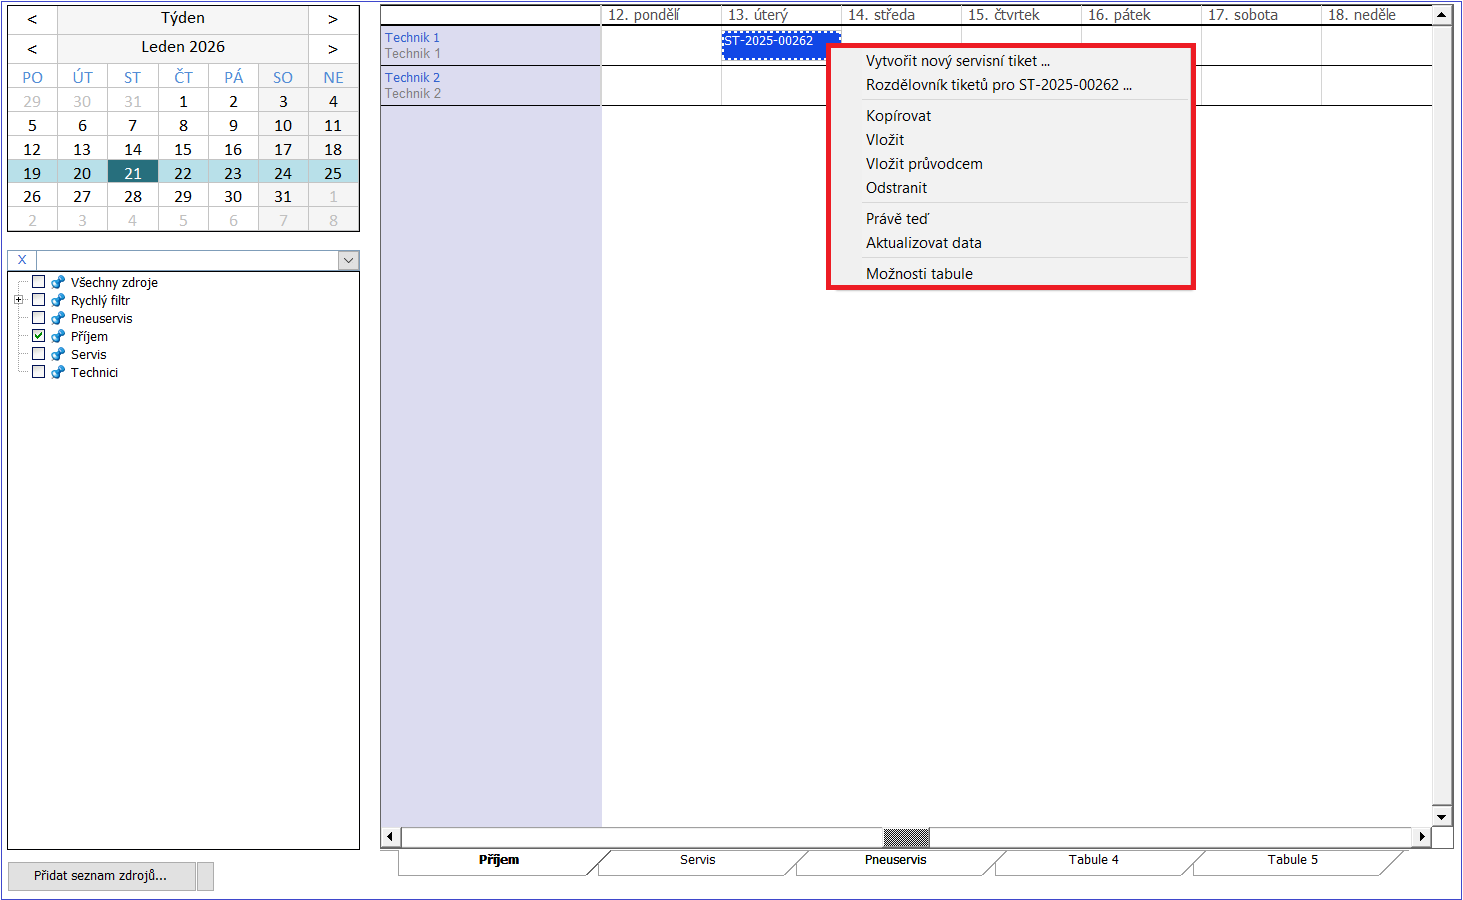Switch to the Pneuservis board tab
The height and width of the screenshot is (900, 1463).
coord(895,860)
